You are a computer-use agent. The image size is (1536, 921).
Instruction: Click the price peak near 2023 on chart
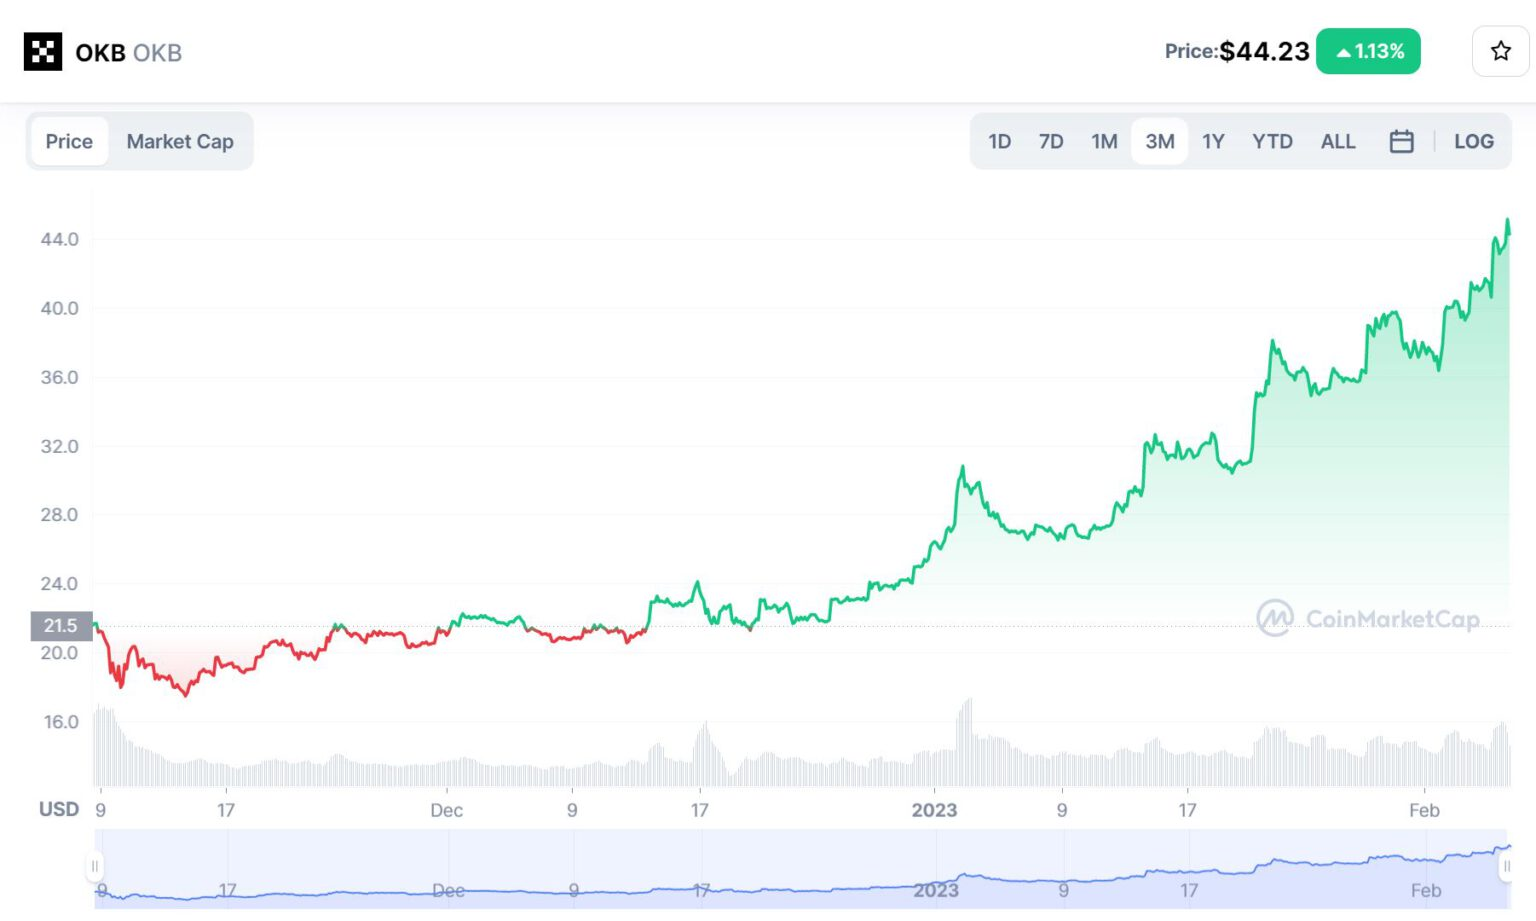tap(962, 468)
